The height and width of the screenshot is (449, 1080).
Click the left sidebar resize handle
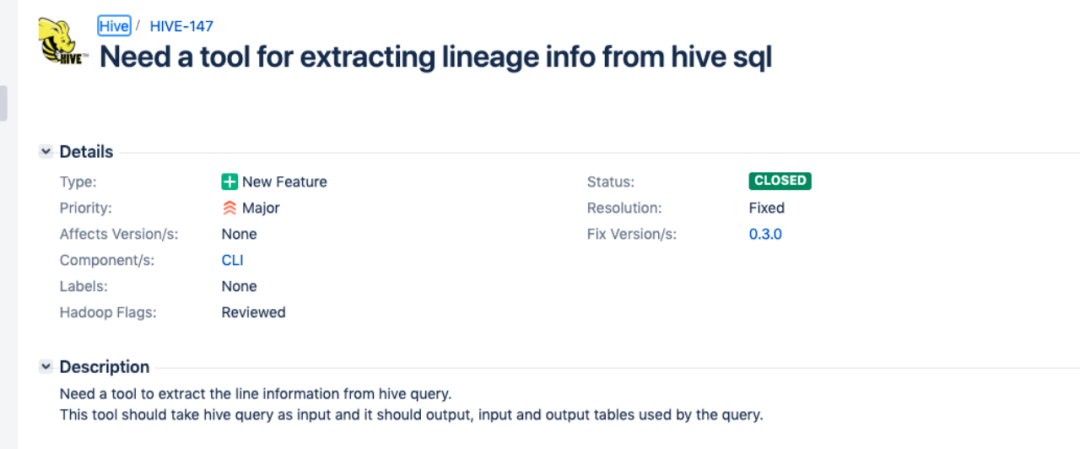4,104
